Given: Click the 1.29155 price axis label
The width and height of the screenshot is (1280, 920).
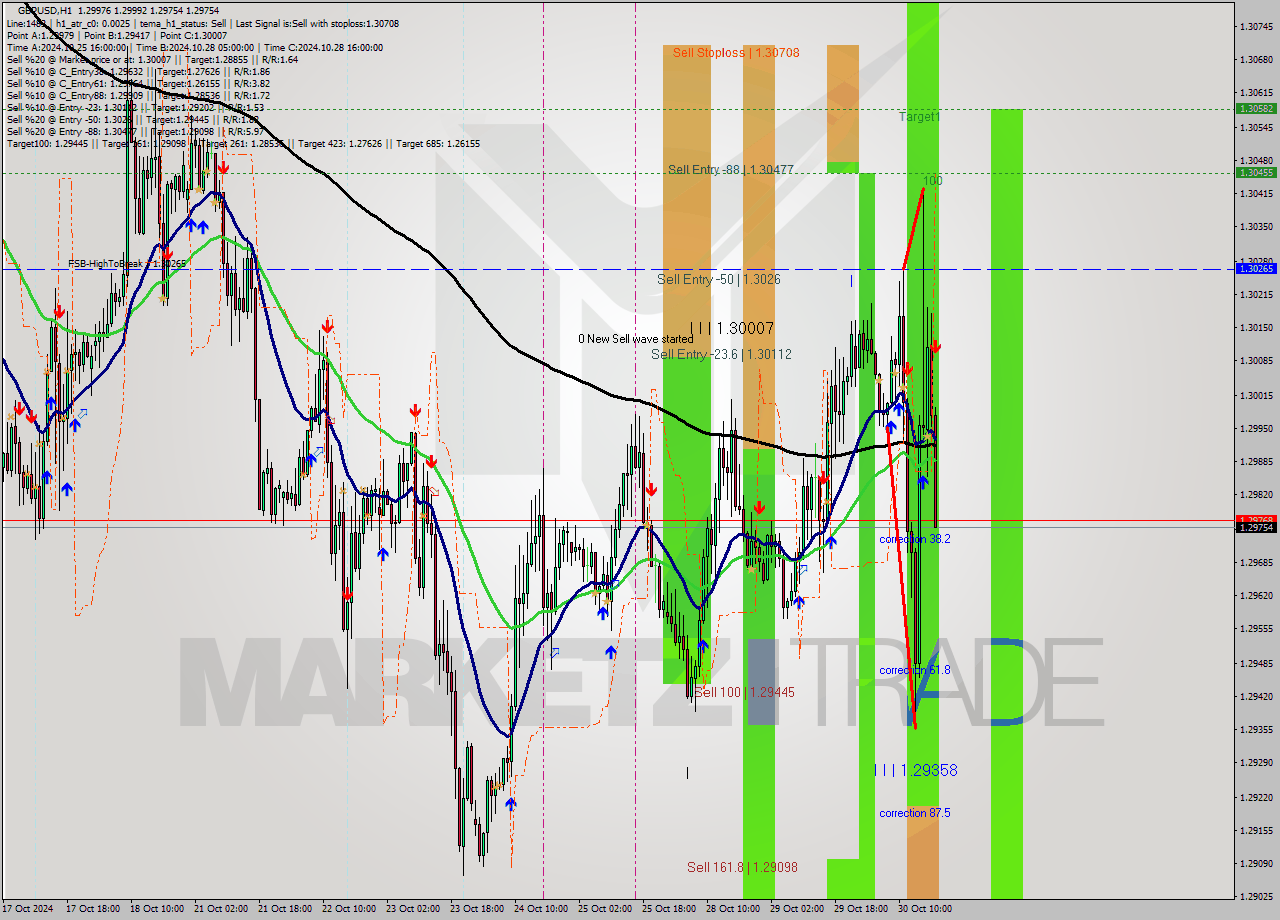Looking at the screenshot, I should (x=1256, y=830).
